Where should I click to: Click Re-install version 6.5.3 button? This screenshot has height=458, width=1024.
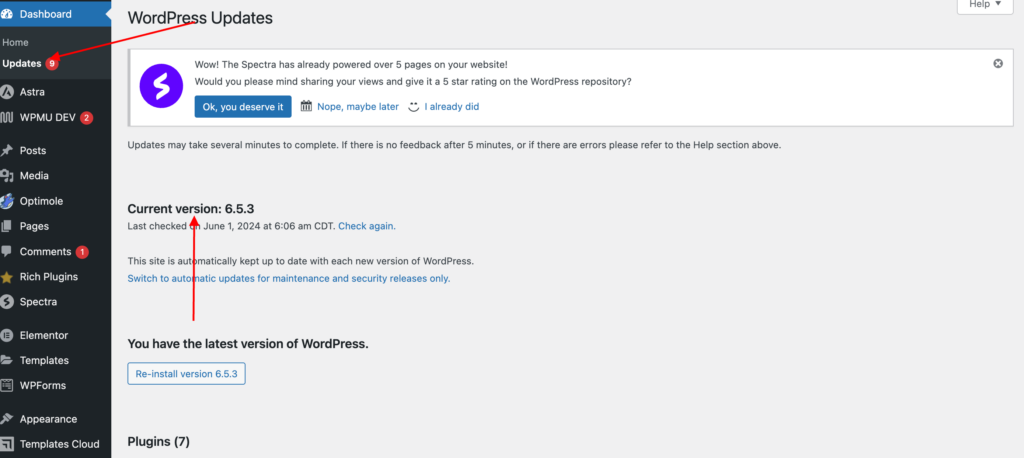pos(186,374)
